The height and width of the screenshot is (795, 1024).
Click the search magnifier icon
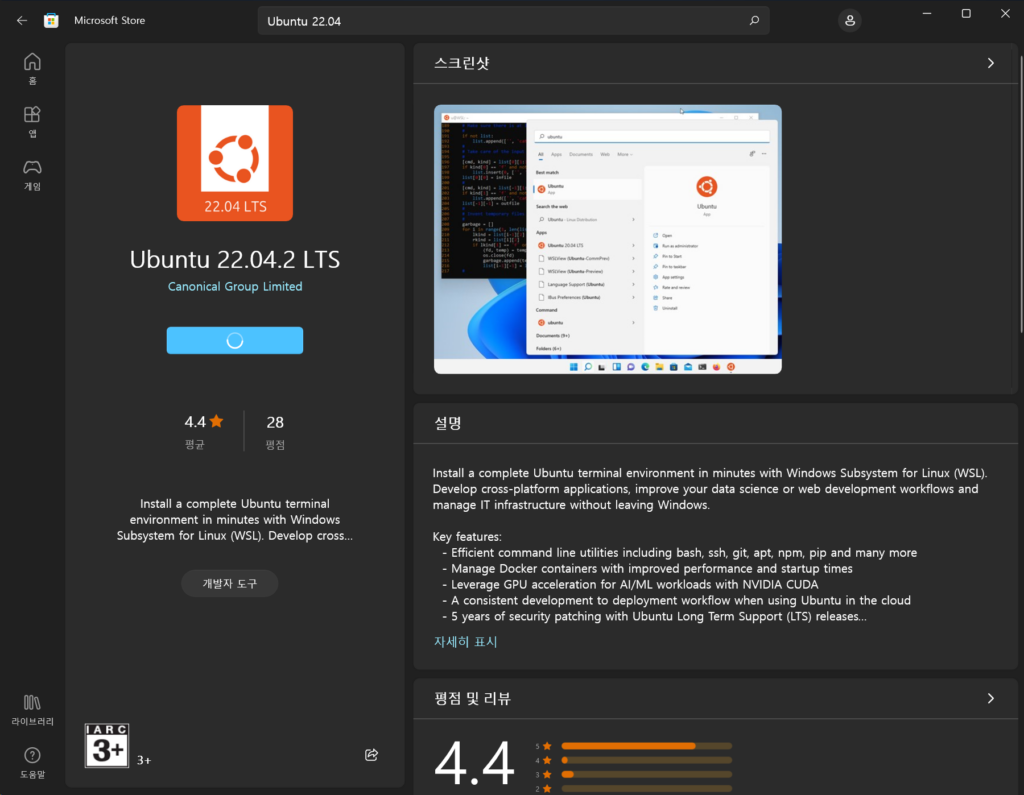click(x=754, y=21)
